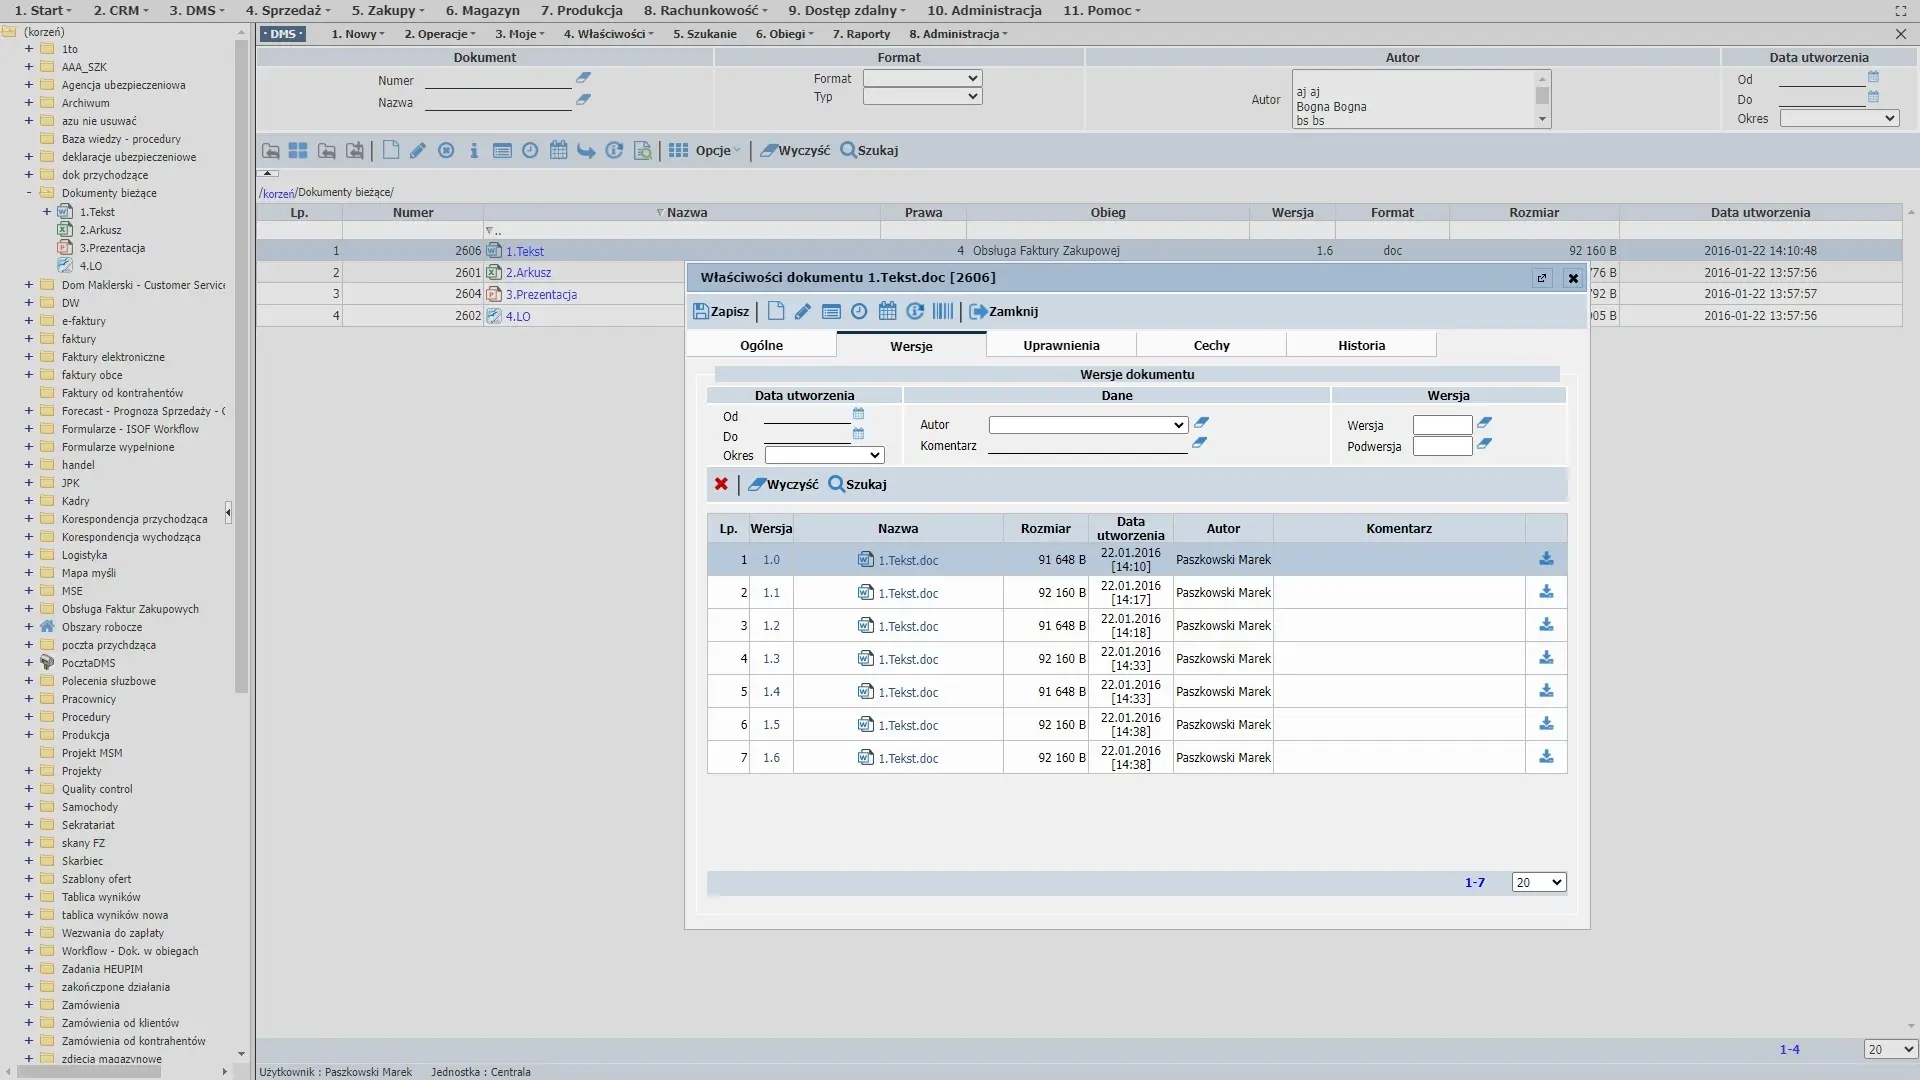Click the red X delete icon

tap(721, 484)
